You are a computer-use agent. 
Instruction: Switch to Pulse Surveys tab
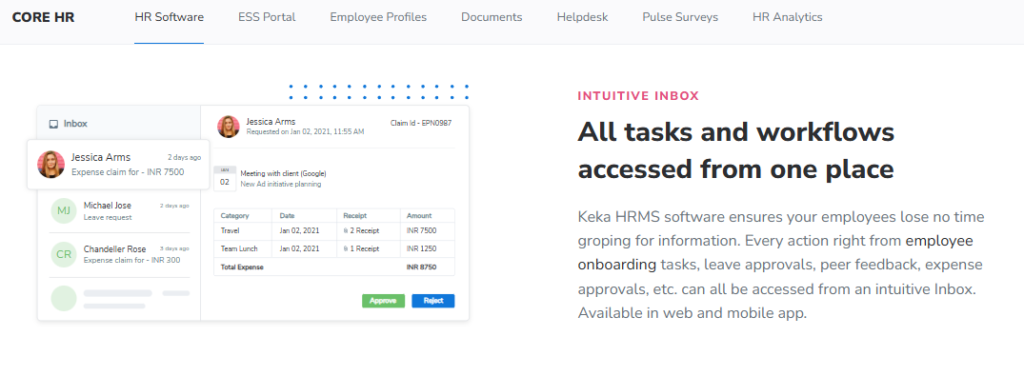coord(680,18)
